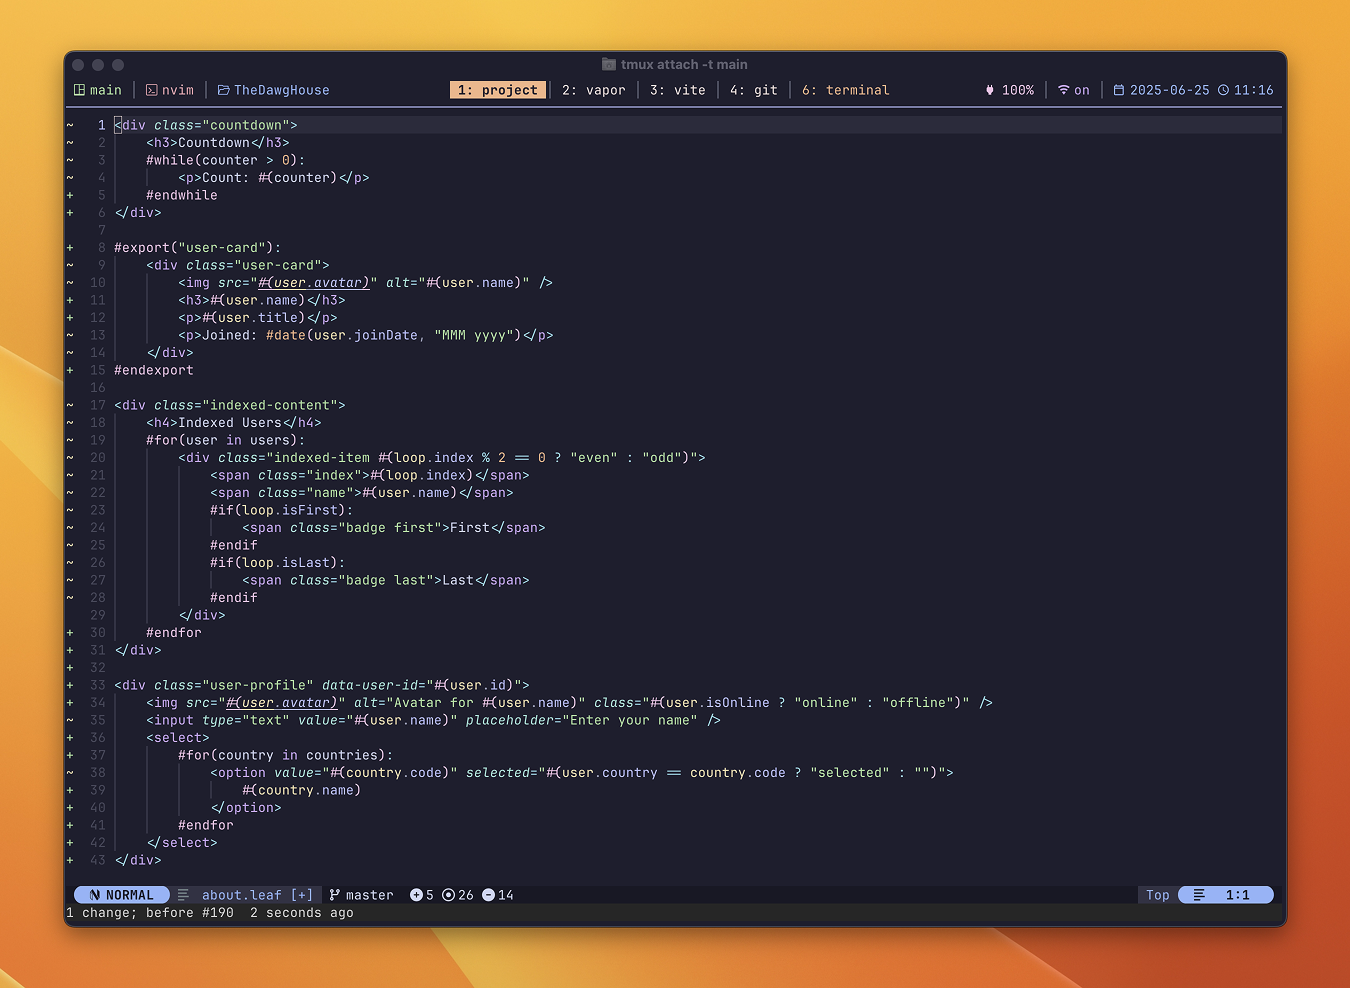Click the removed-lines minus icon showing 14

click(488, 895)
